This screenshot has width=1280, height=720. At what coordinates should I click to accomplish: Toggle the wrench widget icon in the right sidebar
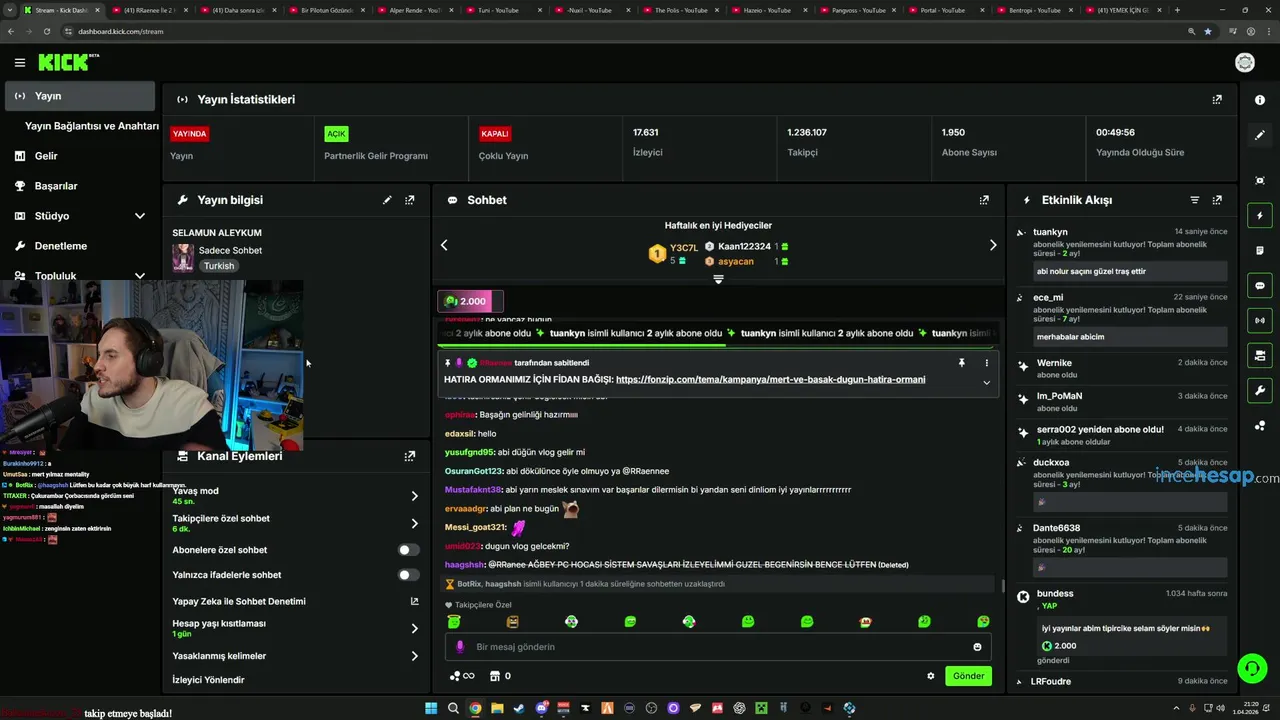[x=1260, y=390]
